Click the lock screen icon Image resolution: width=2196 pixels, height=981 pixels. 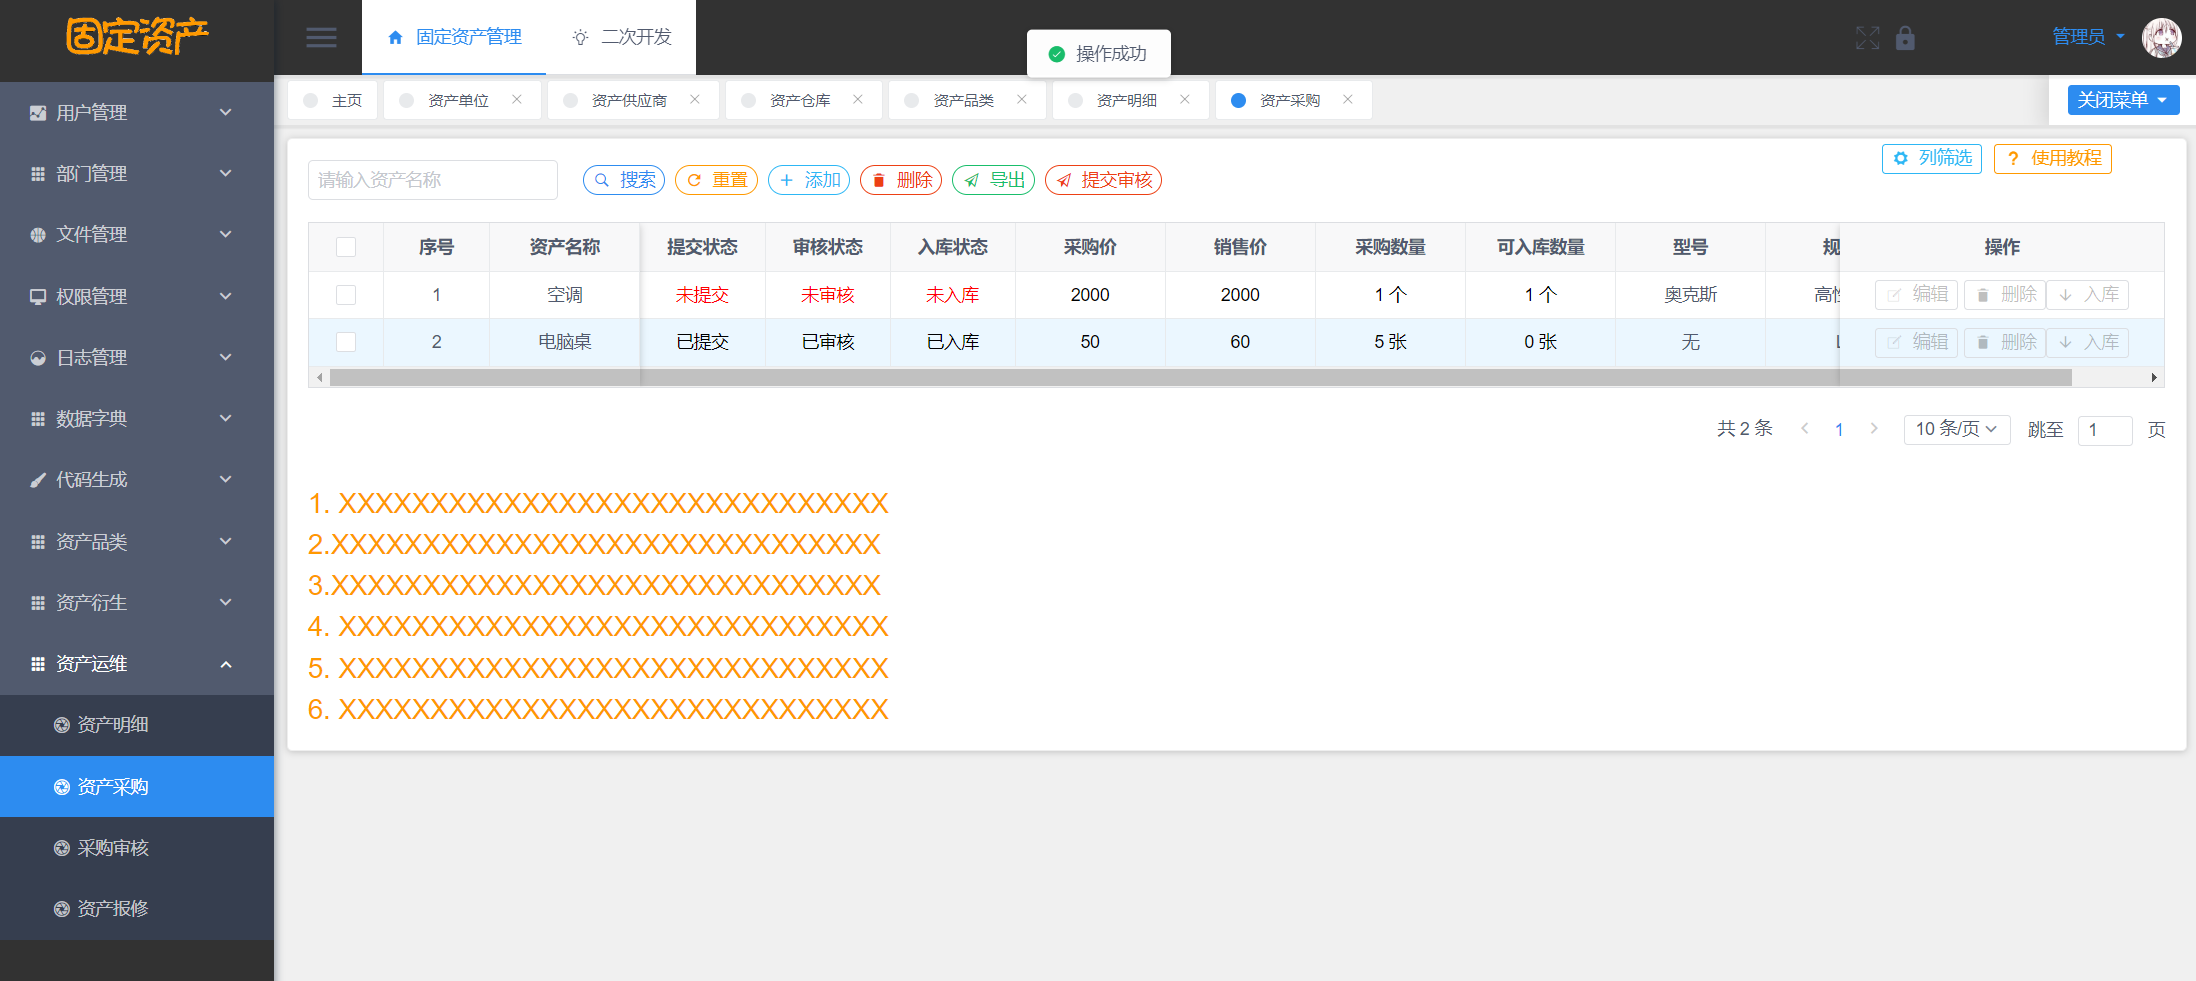tap(1905, 38)
